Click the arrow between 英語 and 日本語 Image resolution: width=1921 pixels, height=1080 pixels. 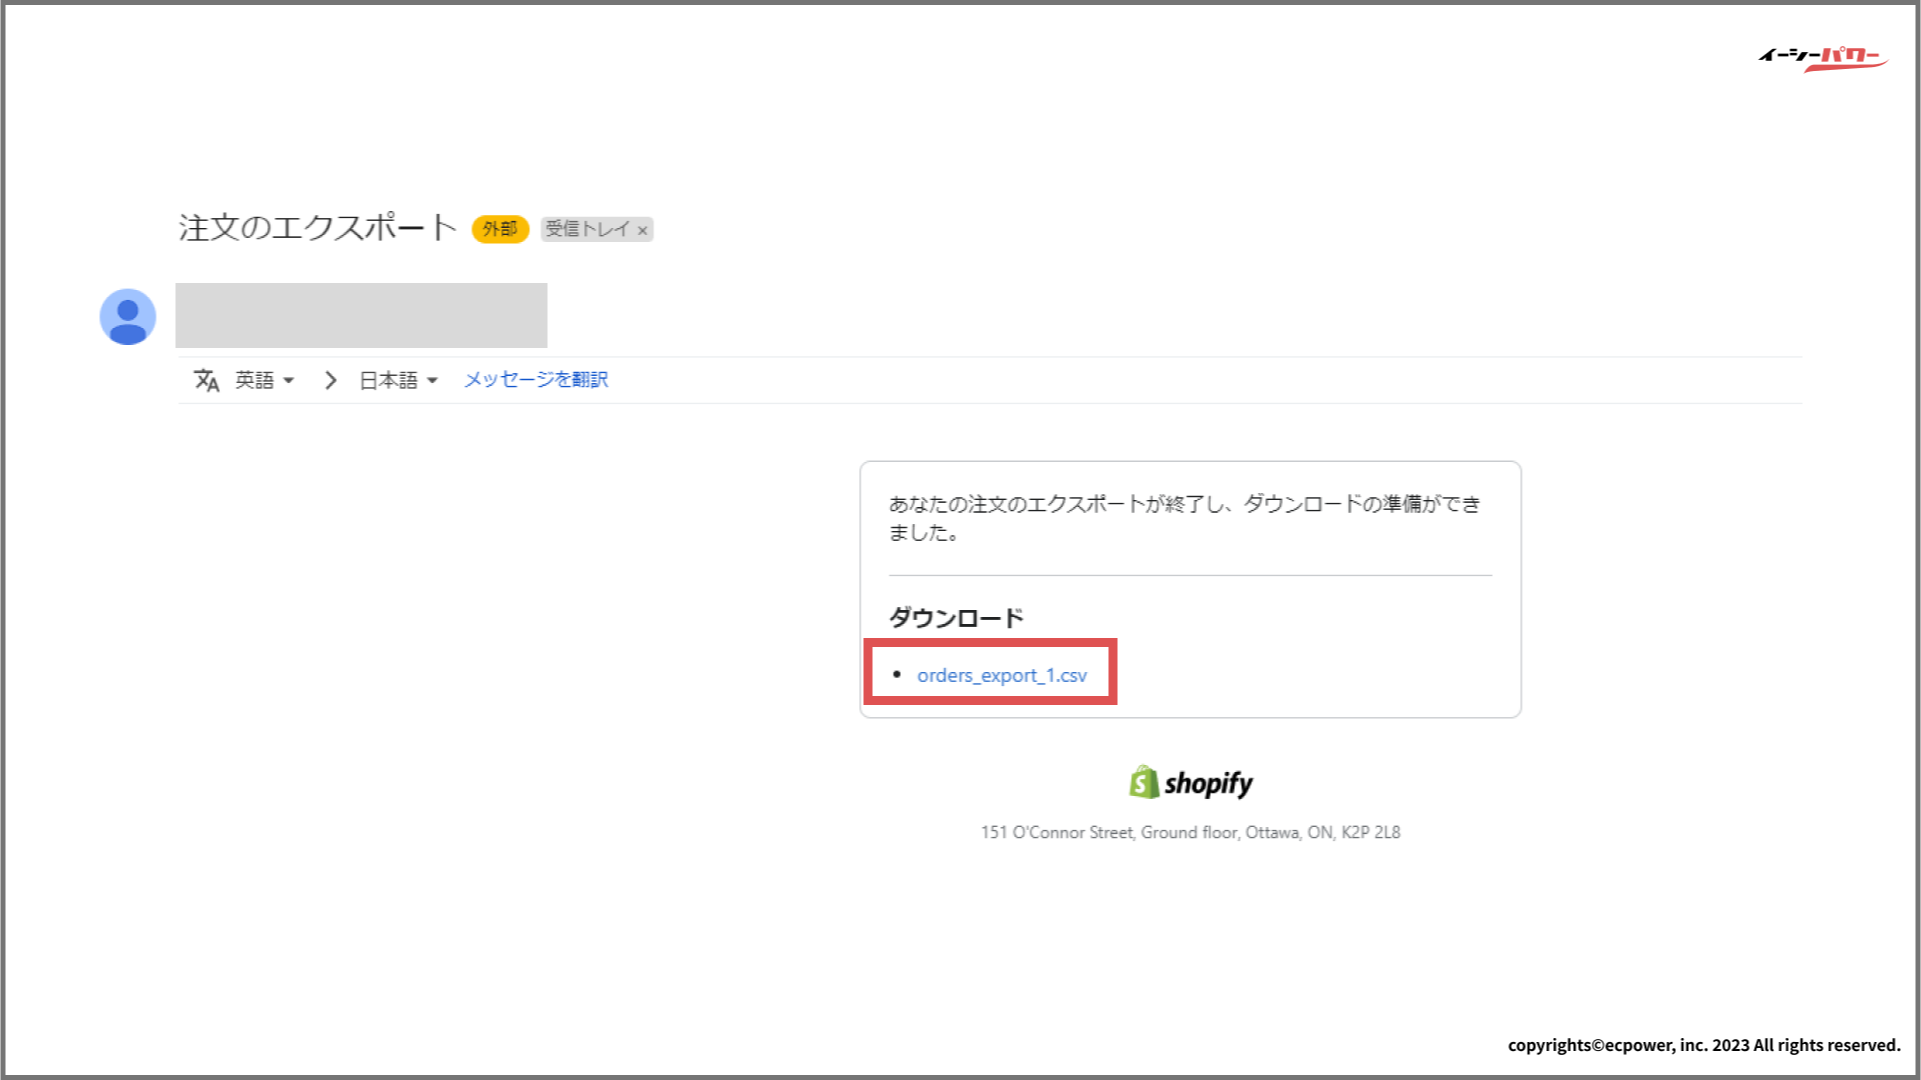(331, 380)
